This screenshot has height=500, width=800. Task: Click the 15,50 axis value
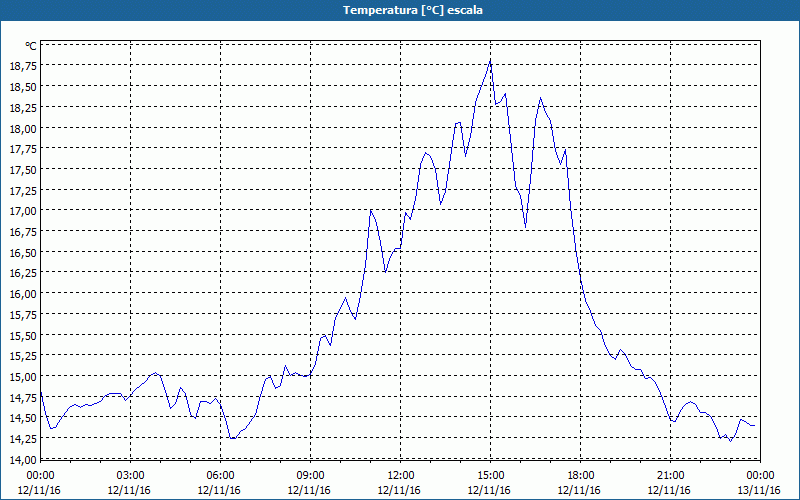23,335
